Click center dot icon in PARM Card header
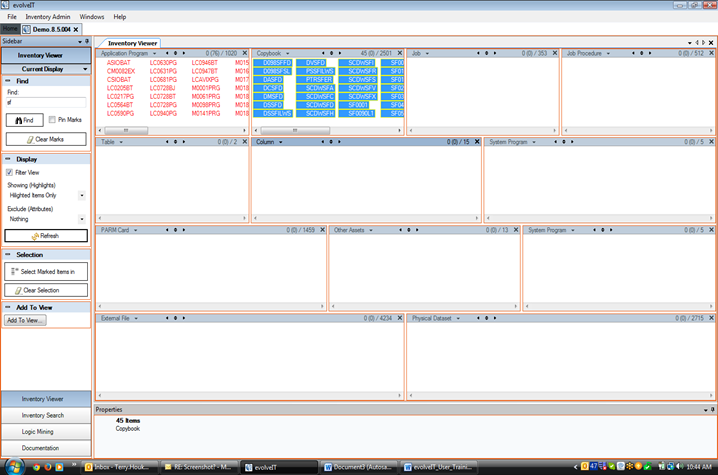Viewport: 718px width, 475px height. (175, 230)
